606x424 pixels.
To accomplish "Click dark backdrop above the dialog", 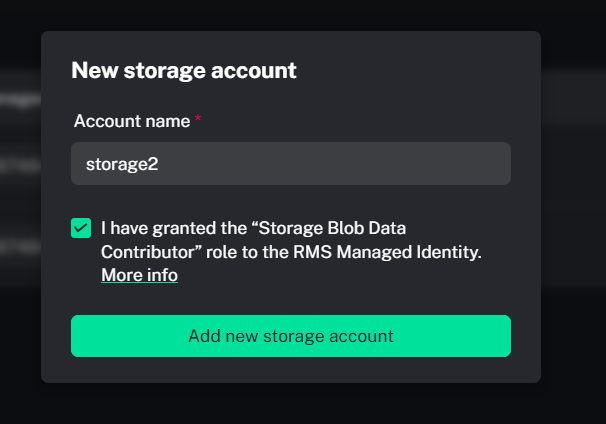I will click(x=291, y=15).
